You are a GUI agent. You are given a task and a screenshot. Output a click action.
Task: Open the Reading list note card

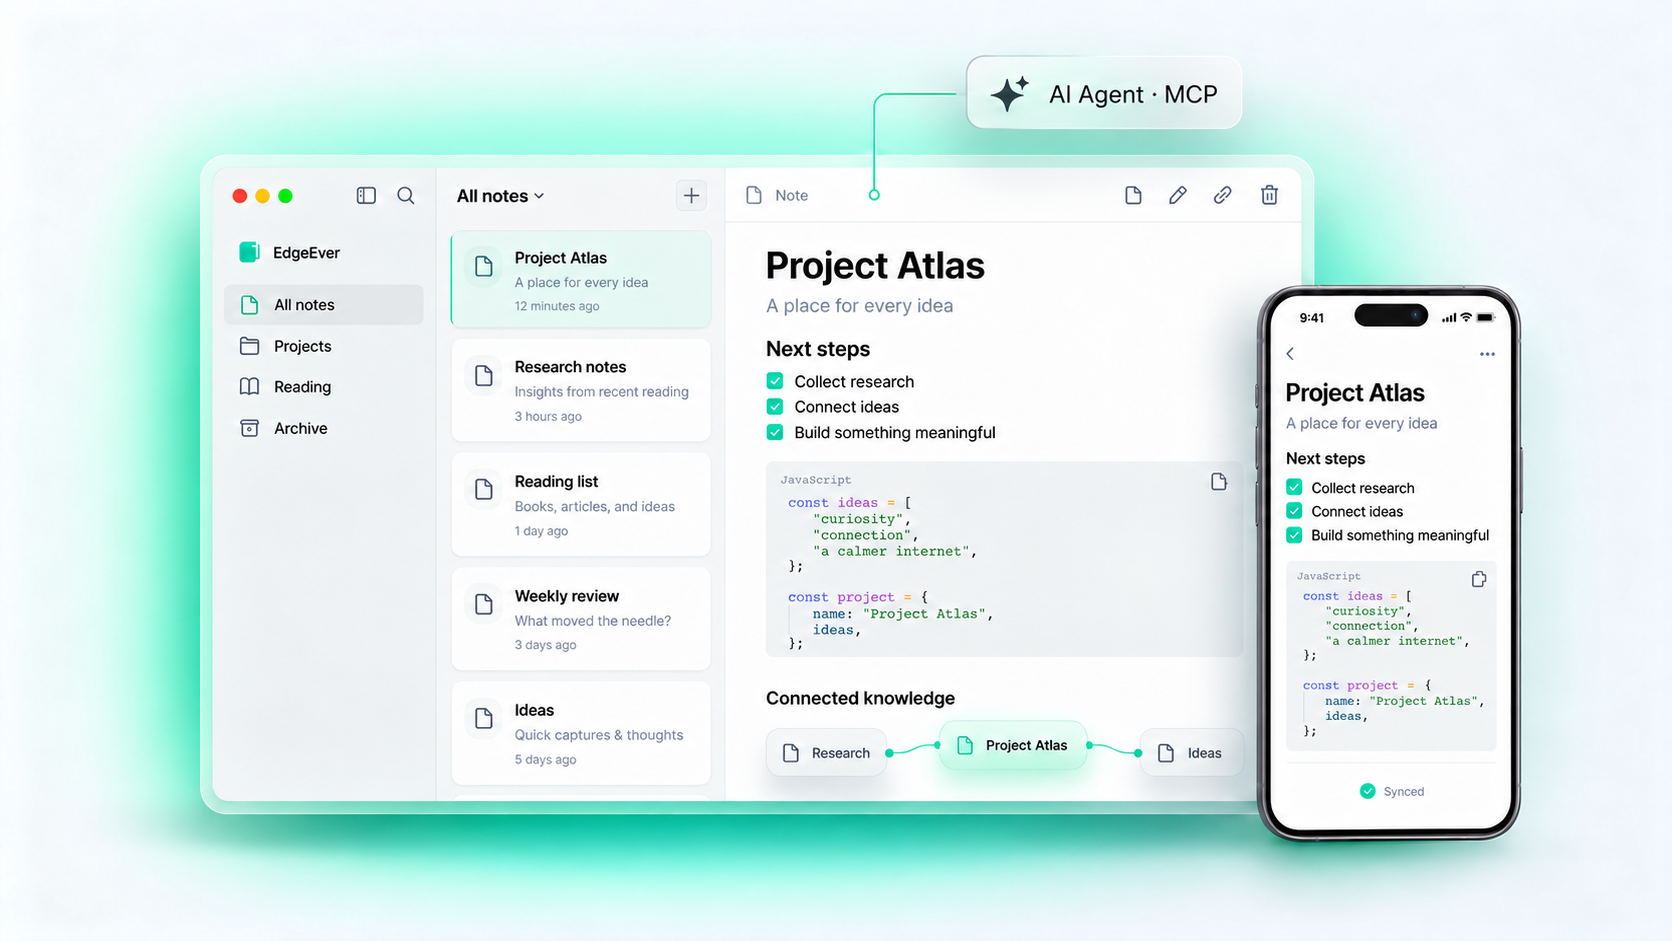[x=581, y=504]
